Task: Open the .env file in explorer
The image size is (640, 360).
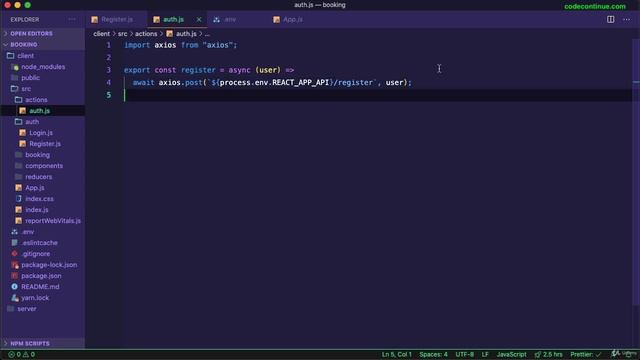Action: [42, 232]
